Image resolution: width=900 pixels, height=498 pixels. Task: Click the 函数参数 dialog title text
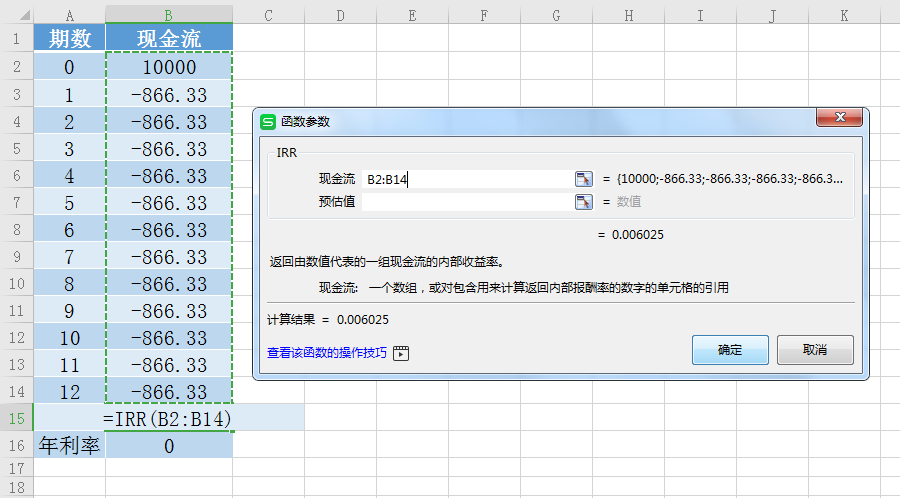coord(305,122)
